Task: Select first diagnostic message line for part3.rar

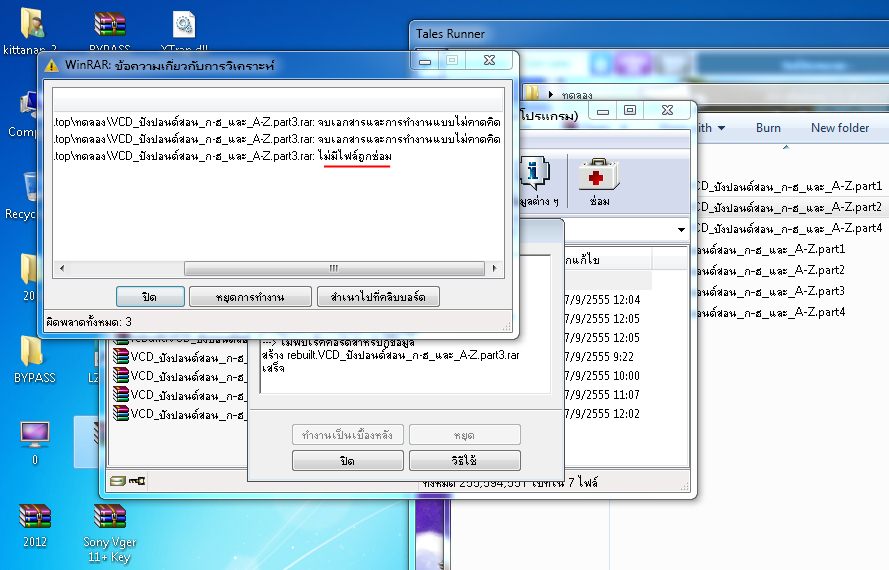Action: coord(278,122)
